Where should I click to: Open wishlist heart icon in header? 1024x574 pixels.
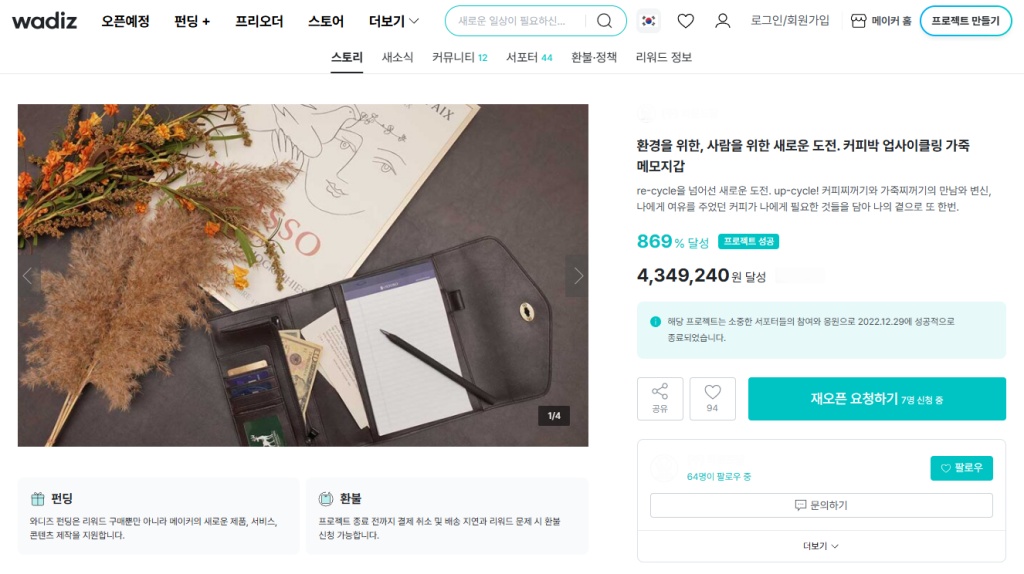tap(685, 21)
